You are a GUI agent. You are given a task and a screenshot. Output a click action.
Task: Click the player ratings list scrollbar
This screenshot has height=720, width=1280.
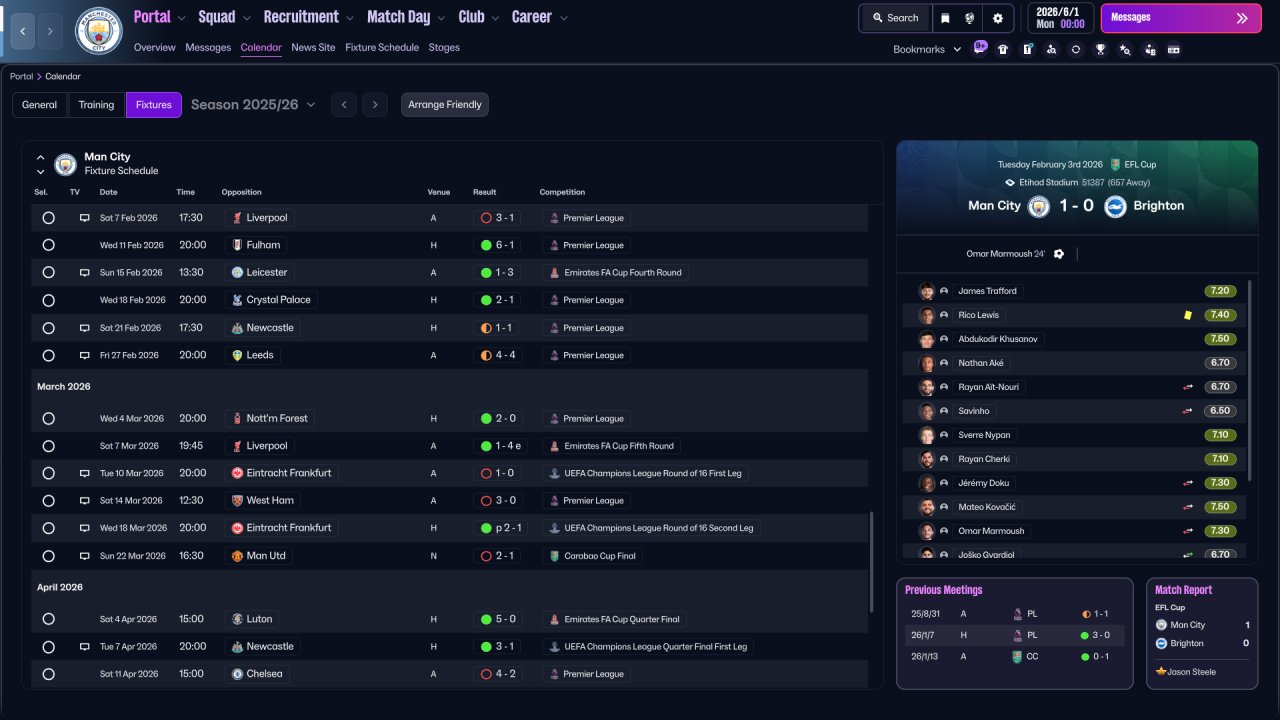1250,380
